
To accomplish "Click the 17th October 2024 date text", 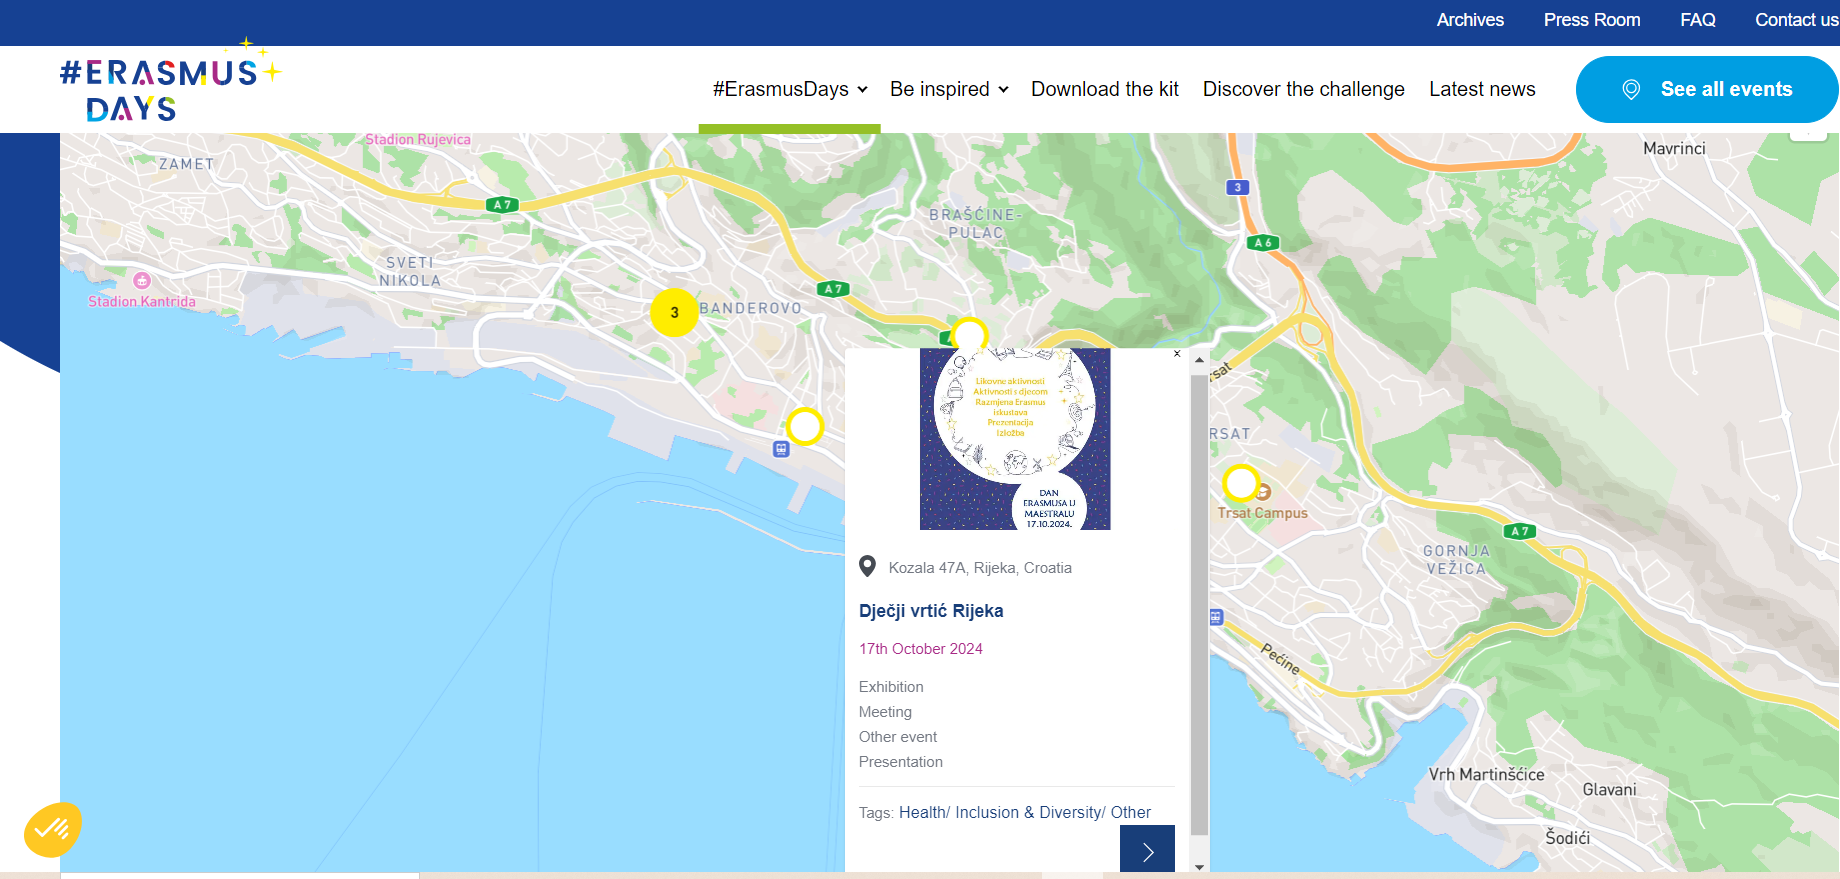I will pos(921,649).
